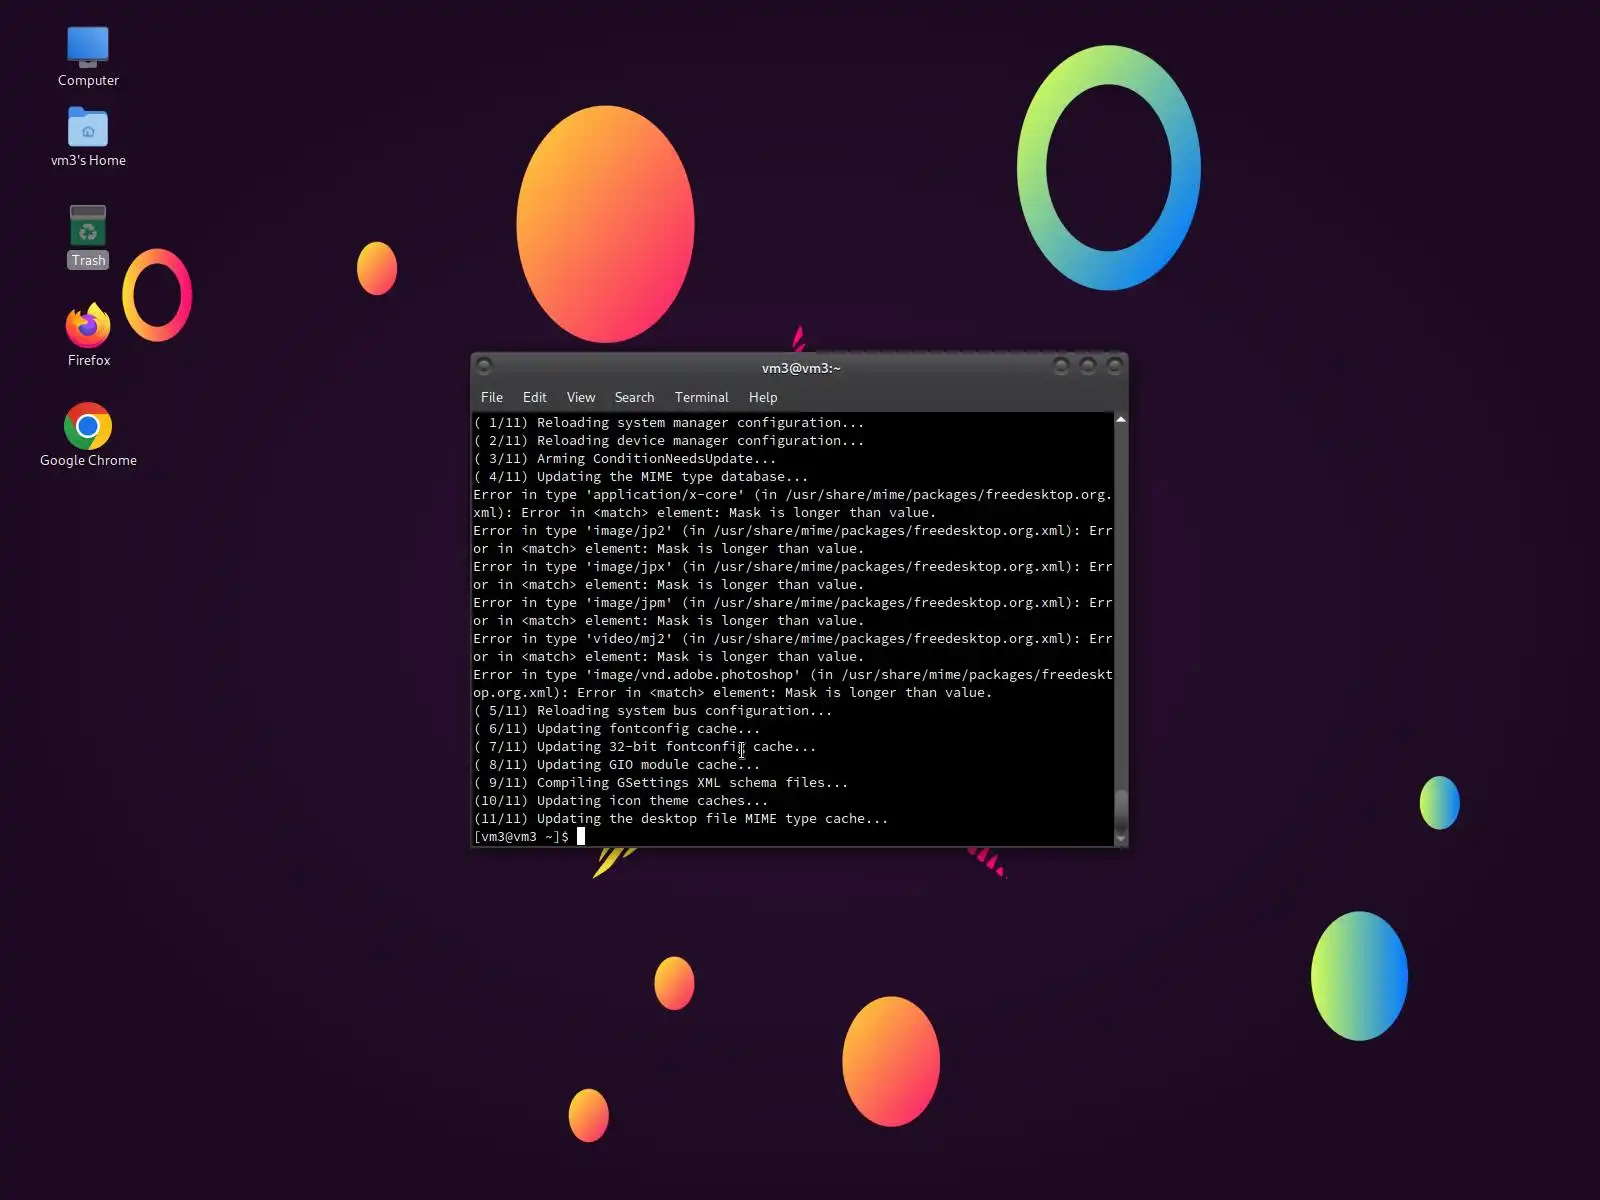Click the terminal scrollbar up arrow
1600x1200 pixels.
(1121, 420)
